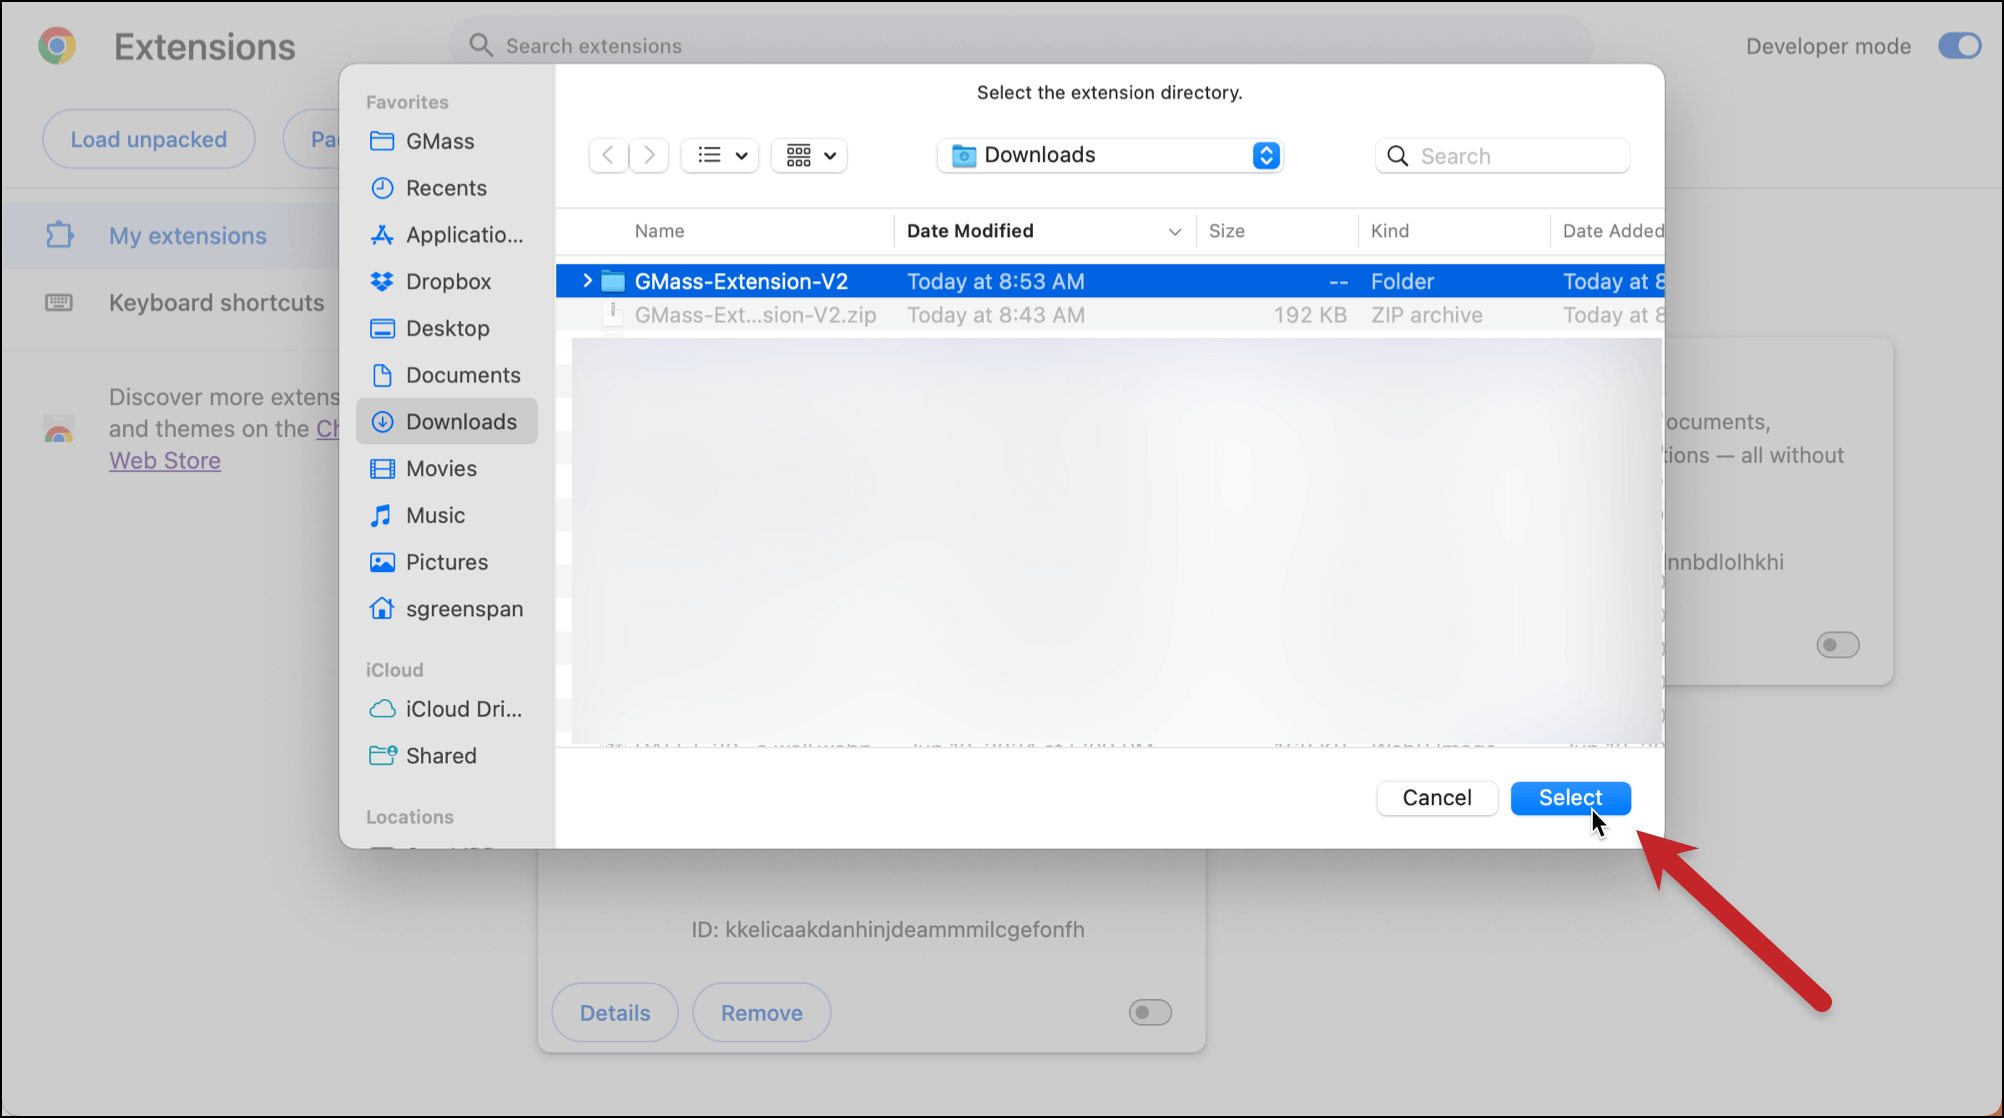Open the Movies sidebar folder
This screenshot has height=1118, width=2004.
click(x=423, y=469)
